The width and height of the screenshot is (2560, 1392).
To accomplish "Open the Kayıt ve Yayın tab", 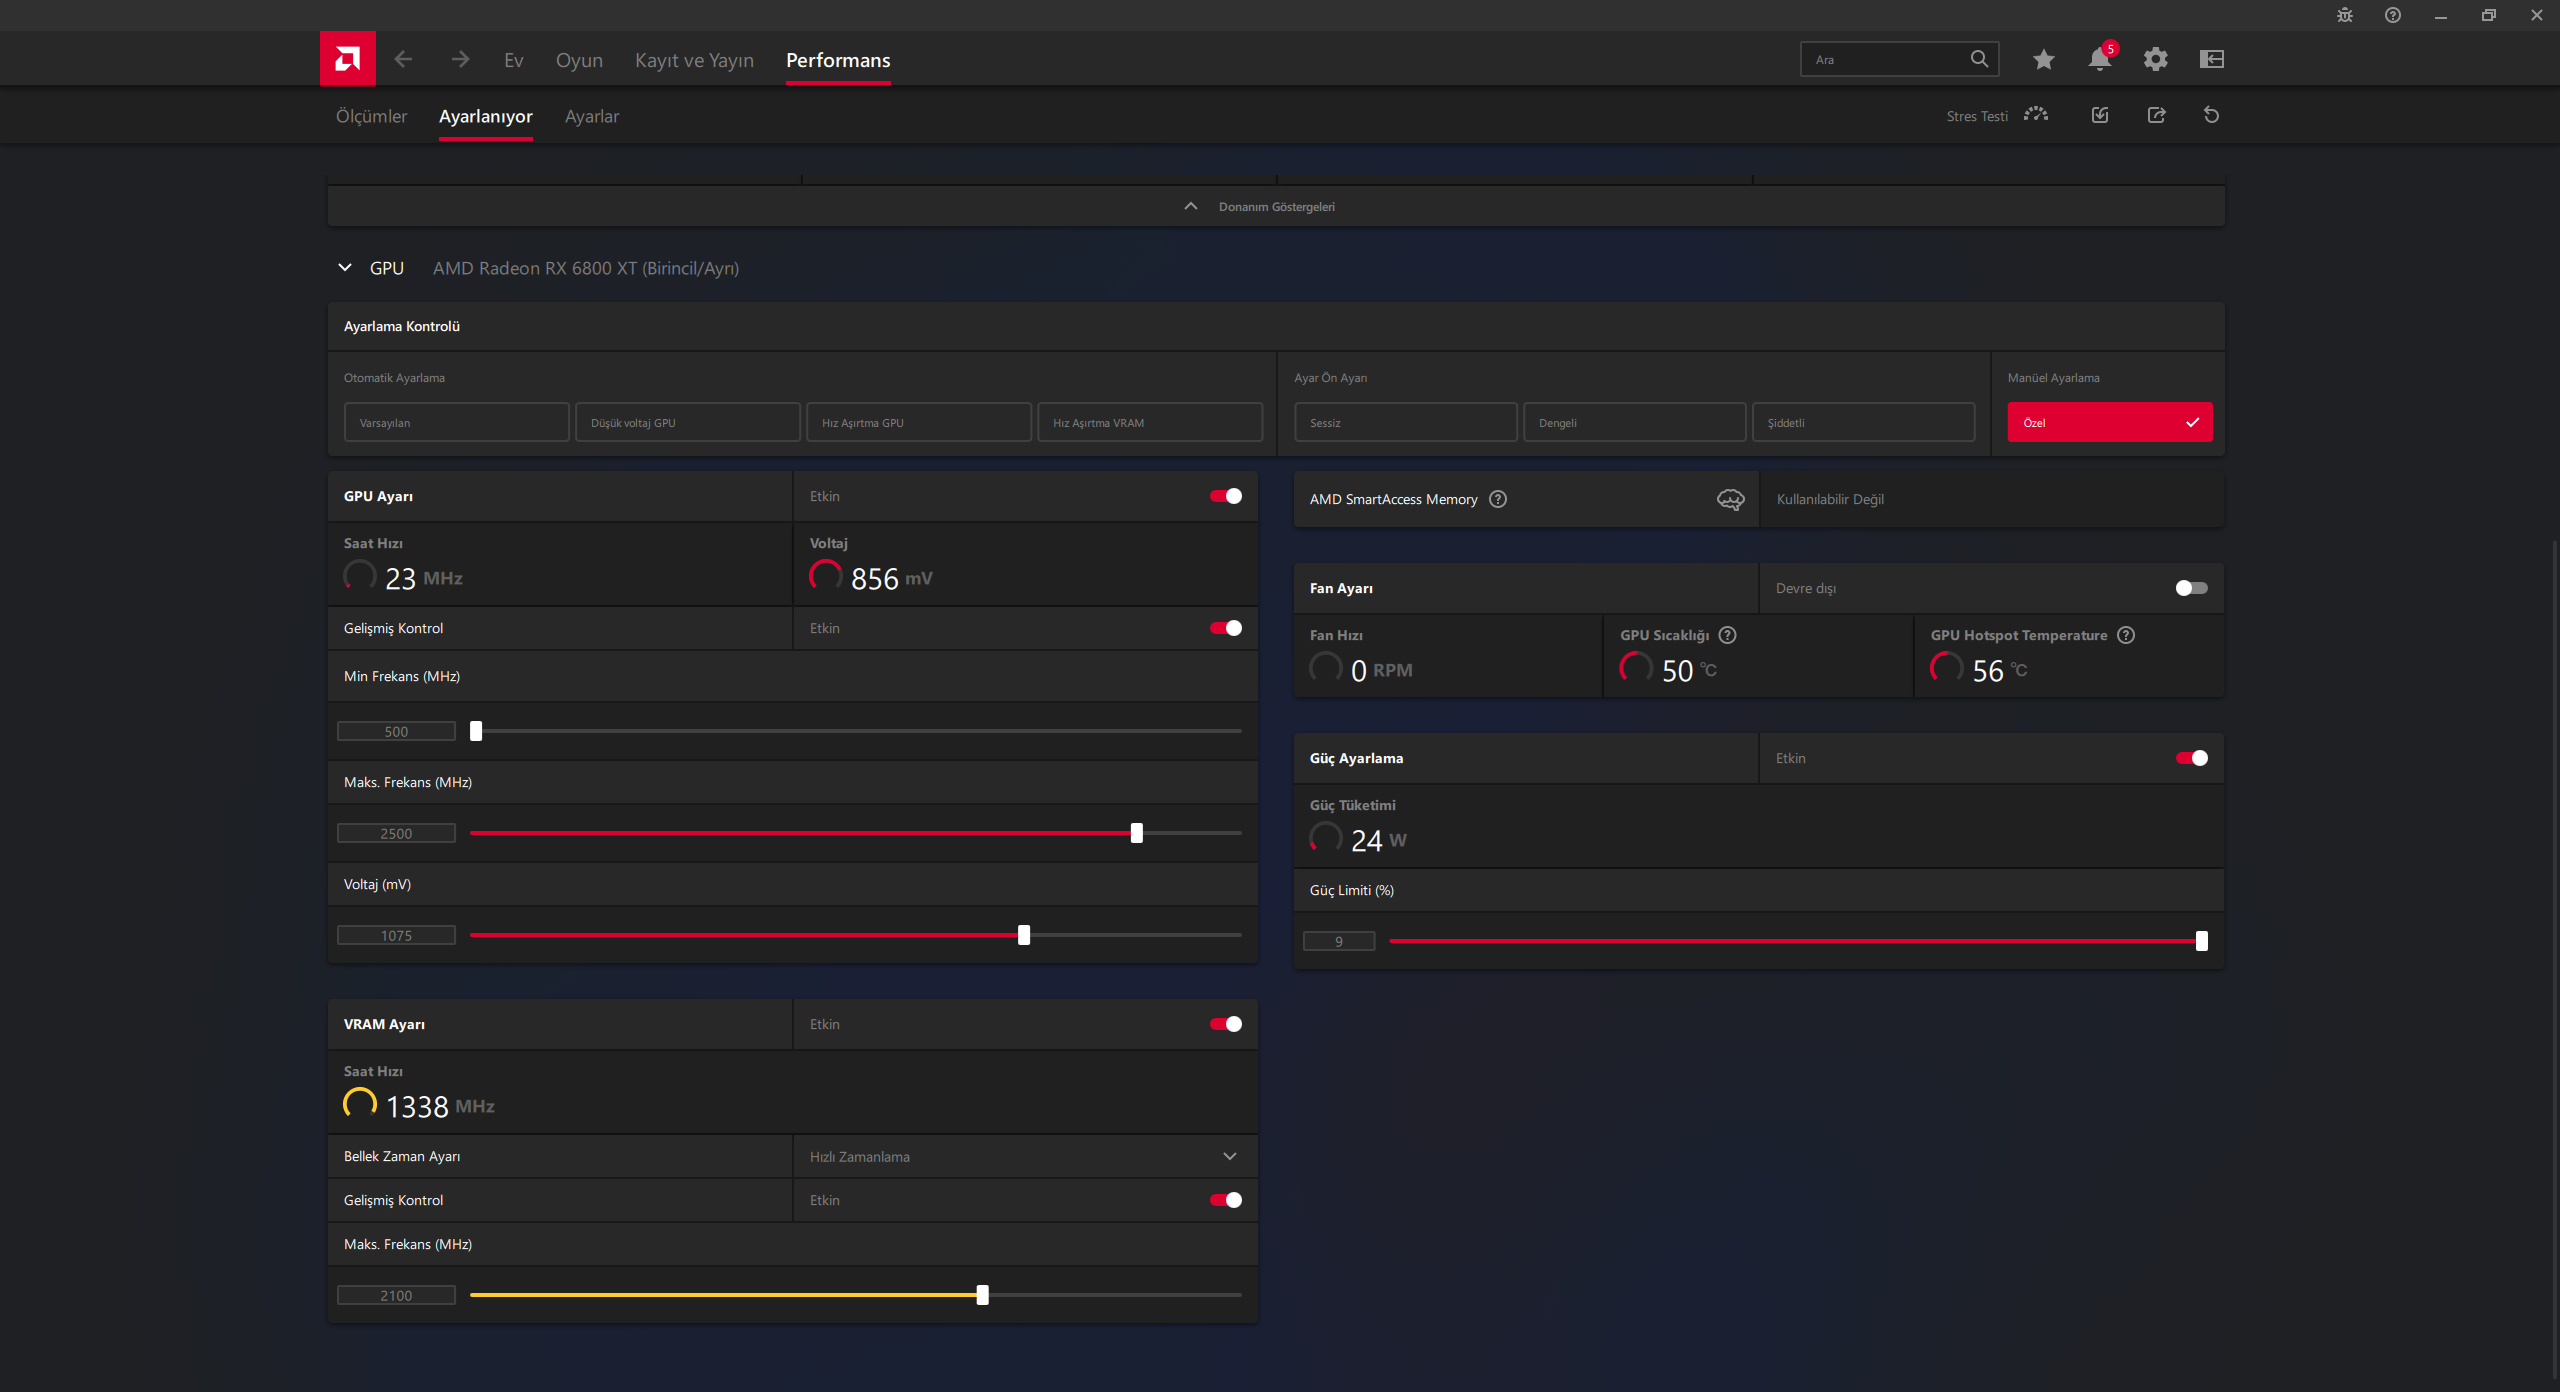I will click(x=694, y=60).
